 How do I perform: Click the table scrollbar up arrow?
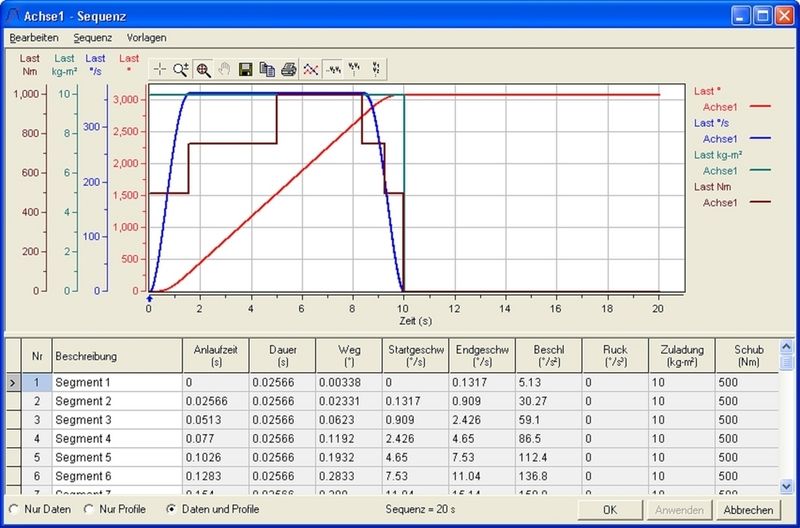pos(786,345)
